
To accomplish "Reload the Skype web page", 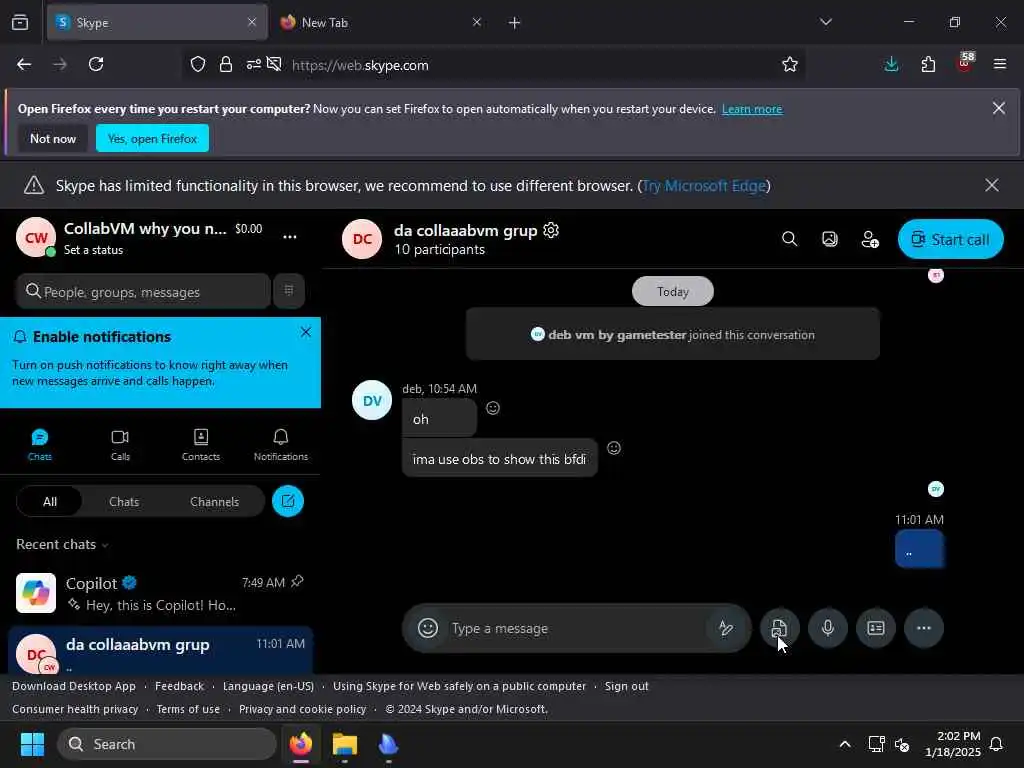I will click(96, 65).
